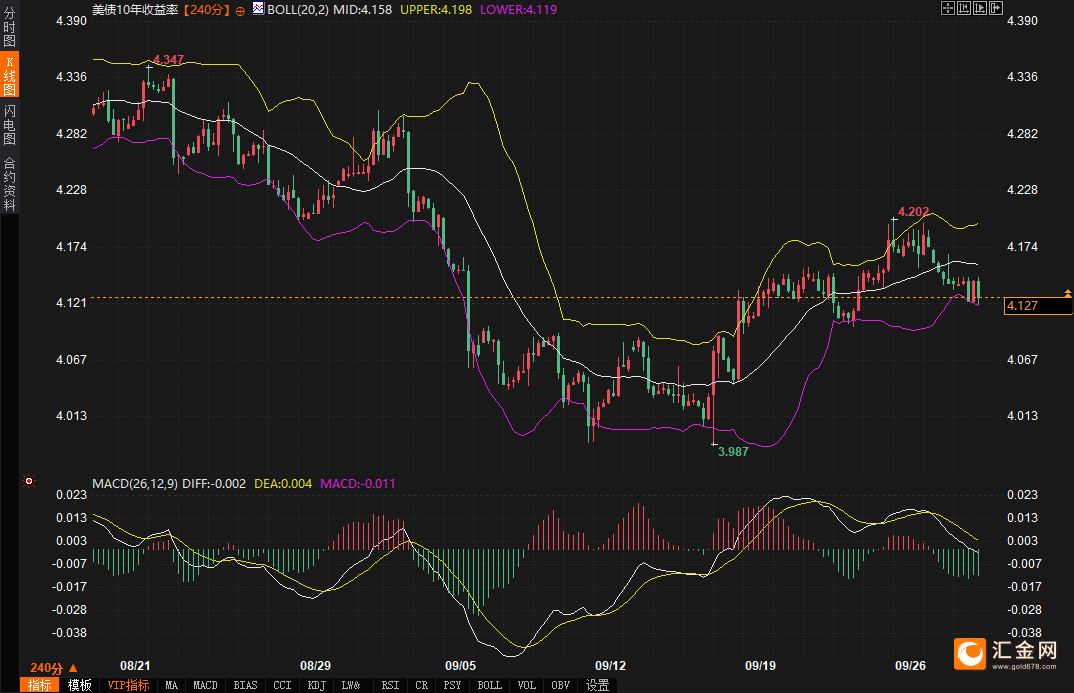The image size is (1074, 693).
Task: Click the 09/12 date on time axis
Action: pyautogui.click(x=610, y=666)
